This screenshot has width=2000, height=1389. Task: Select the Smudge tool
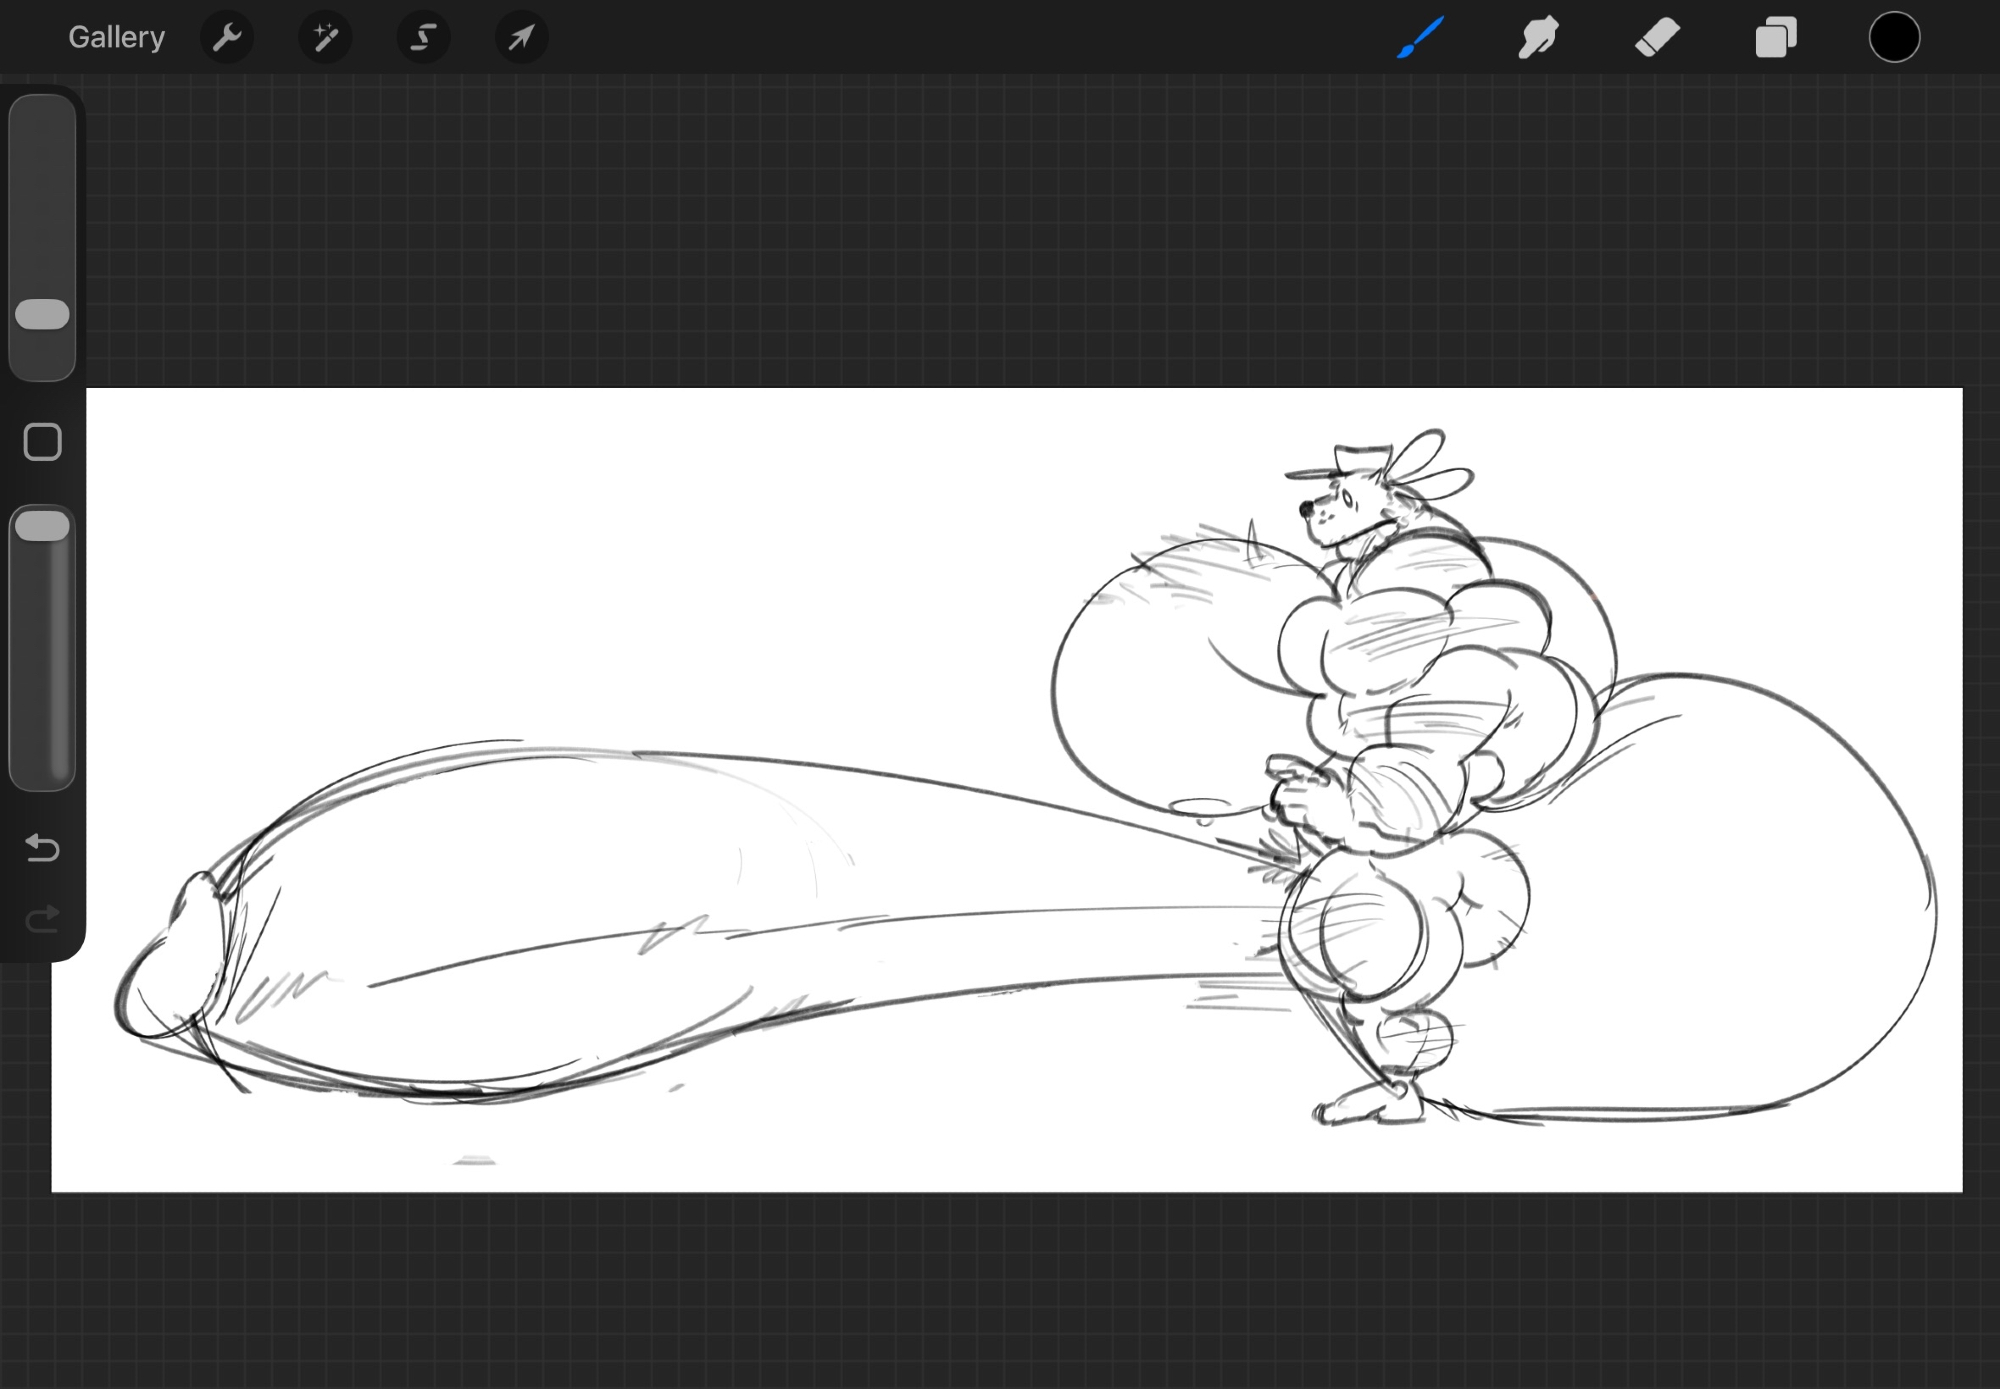1538,38
